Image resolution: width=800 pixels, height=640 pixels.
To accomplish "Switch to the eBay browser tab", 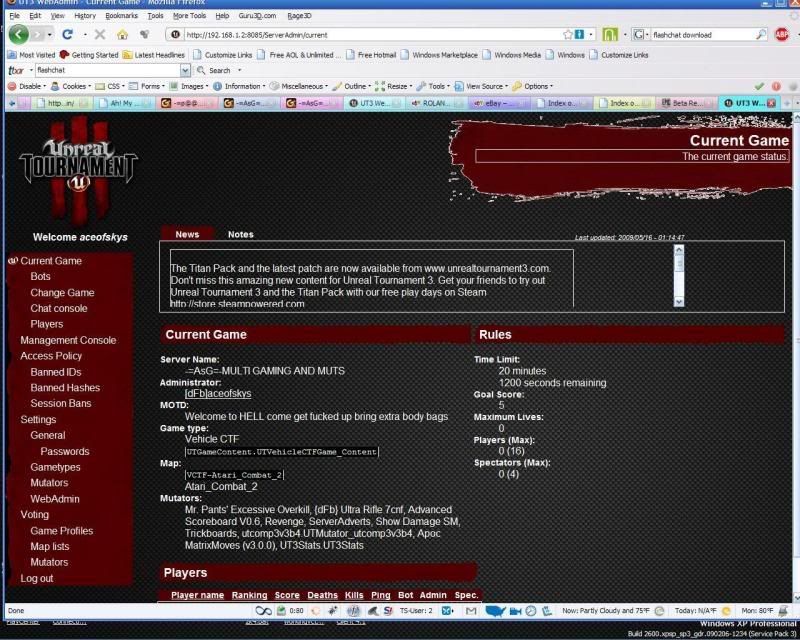I will coord(497,103).
